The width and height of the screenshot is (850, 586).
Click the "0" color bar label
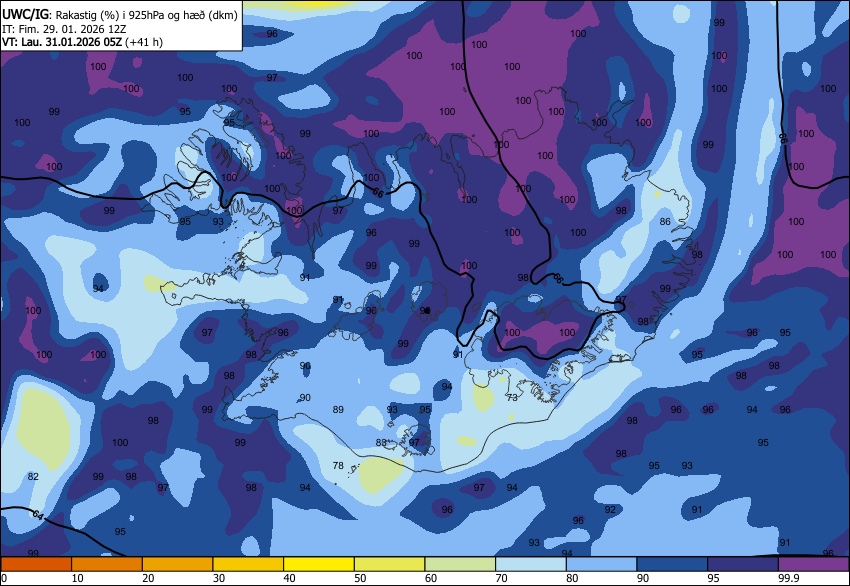pyautogui.click(x=4, y=578)
